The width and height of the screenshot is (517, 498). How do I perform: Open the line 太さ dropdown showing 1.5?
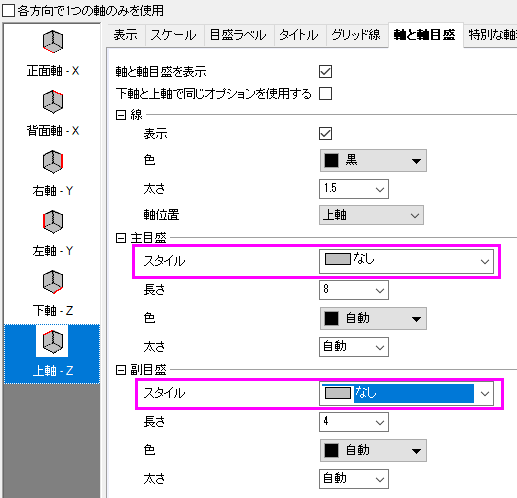click(354, 189)
